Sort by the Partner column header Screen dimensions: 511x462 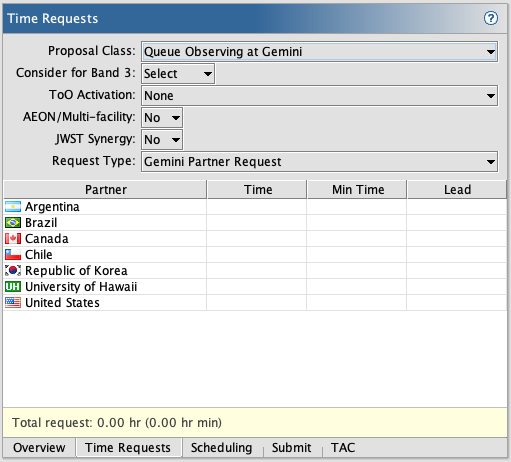point(105,190)
